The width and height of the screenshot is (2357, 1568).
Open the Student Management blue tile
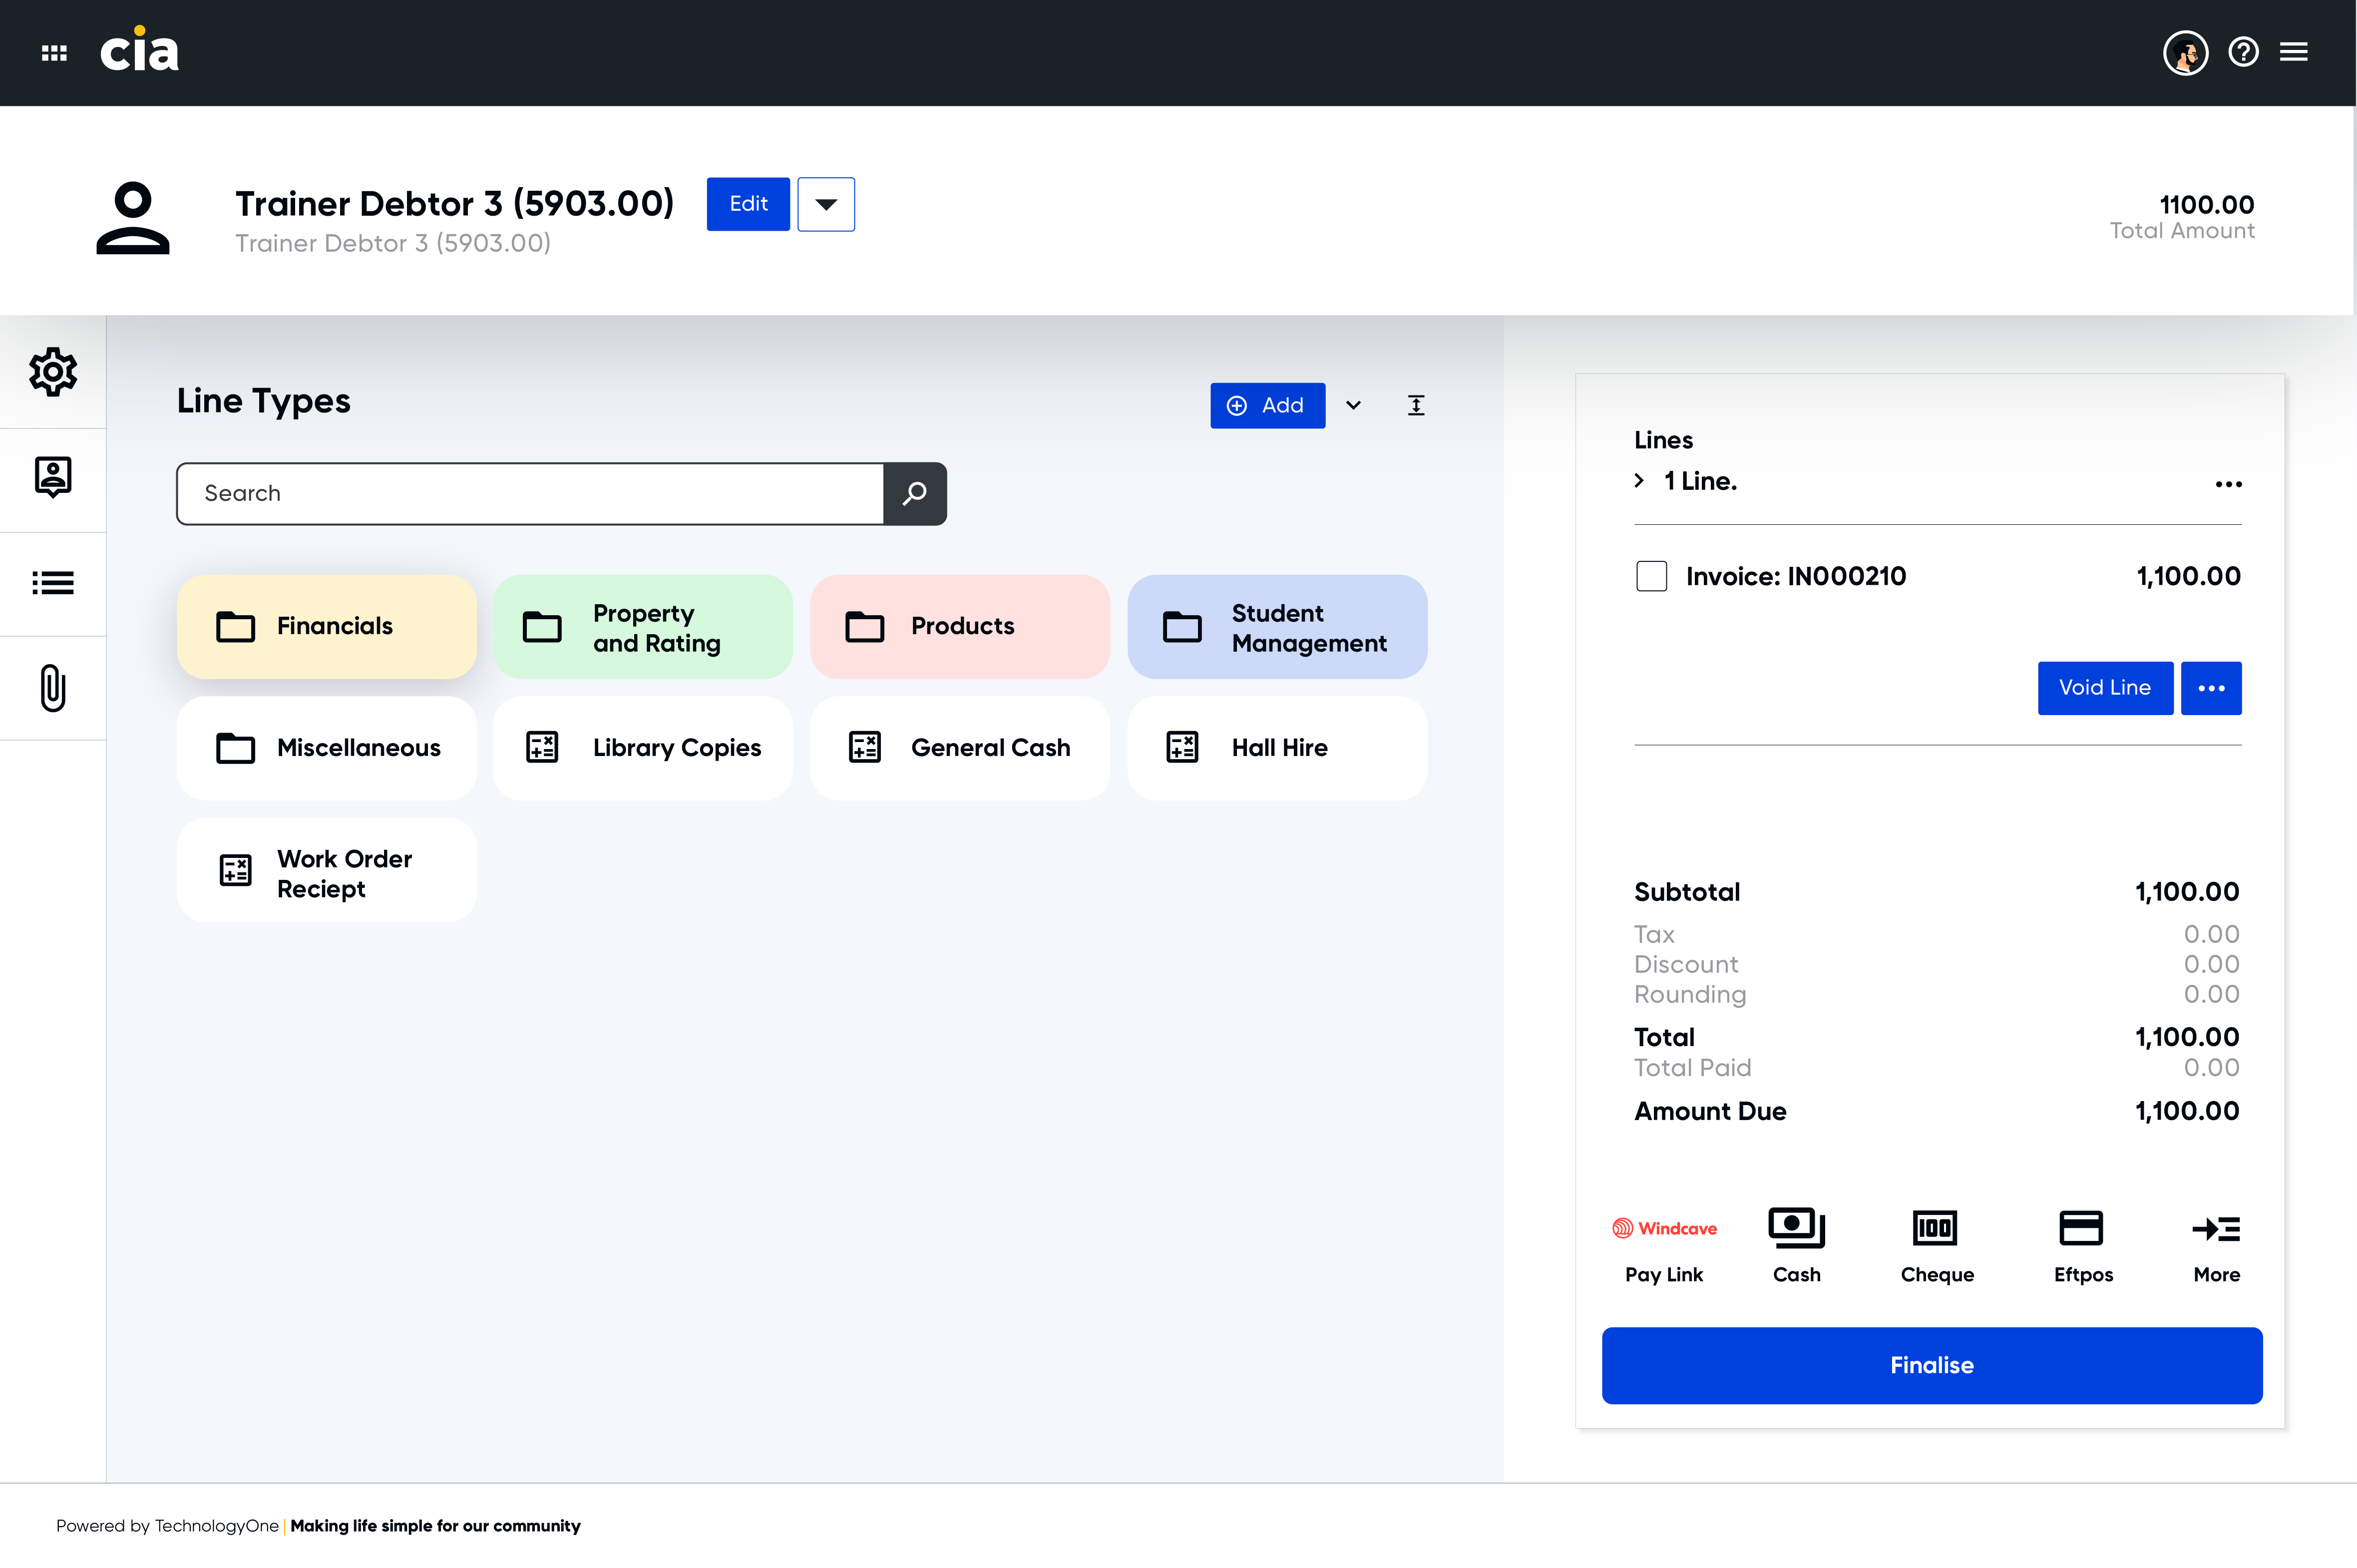coord(1277,627)
